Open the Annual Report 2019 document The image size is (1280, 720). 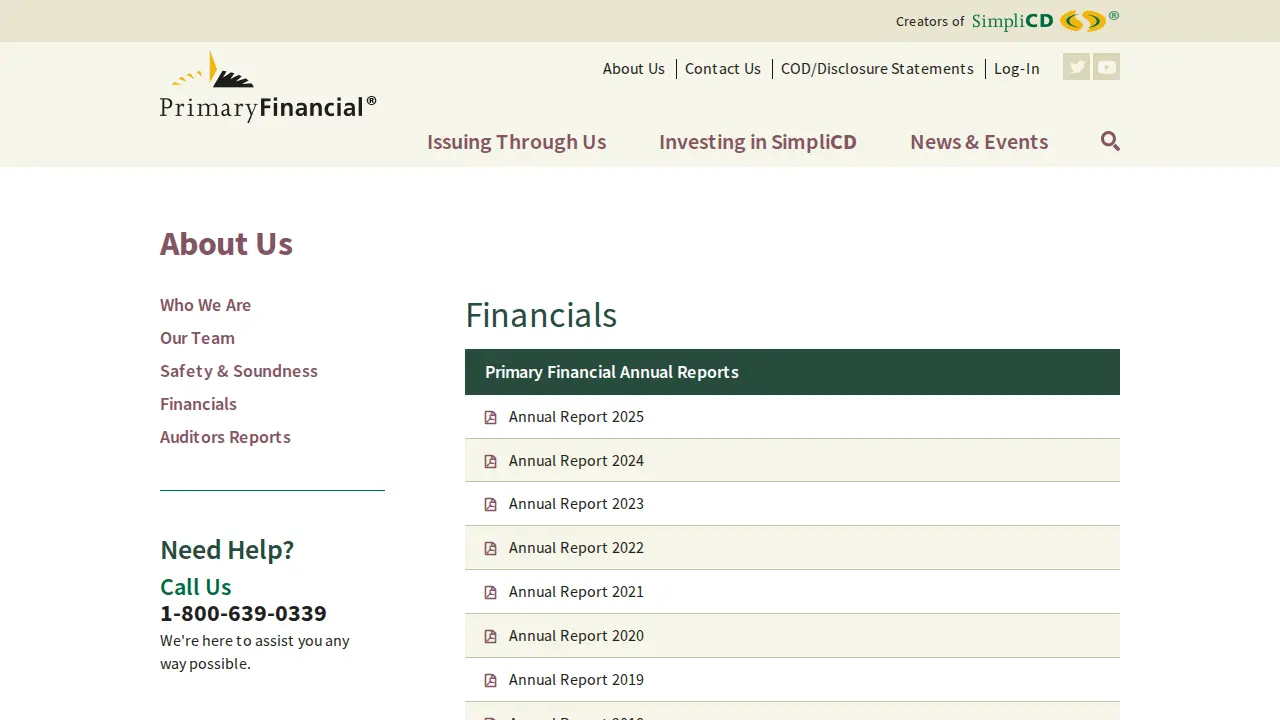576,680
